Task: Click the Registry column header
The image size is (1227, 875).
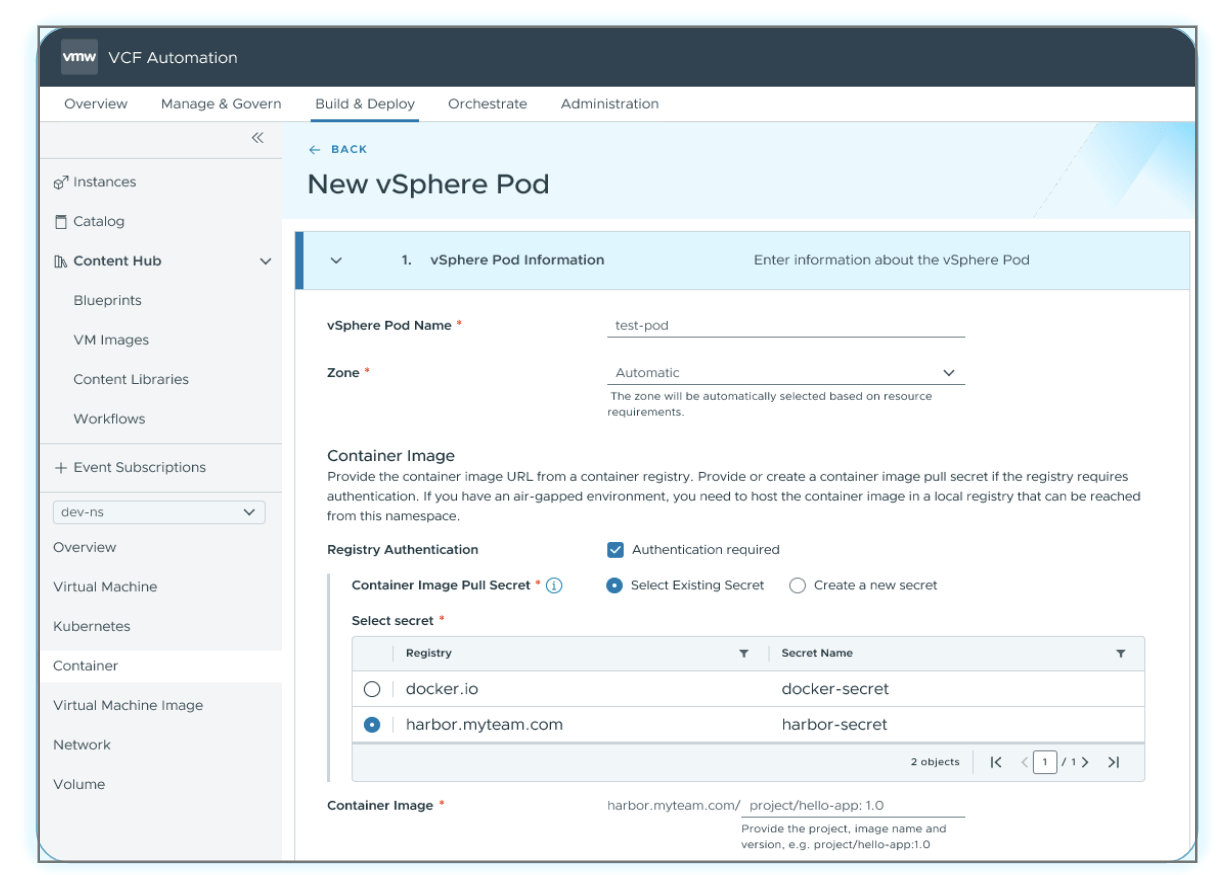Action: point(429,654)
